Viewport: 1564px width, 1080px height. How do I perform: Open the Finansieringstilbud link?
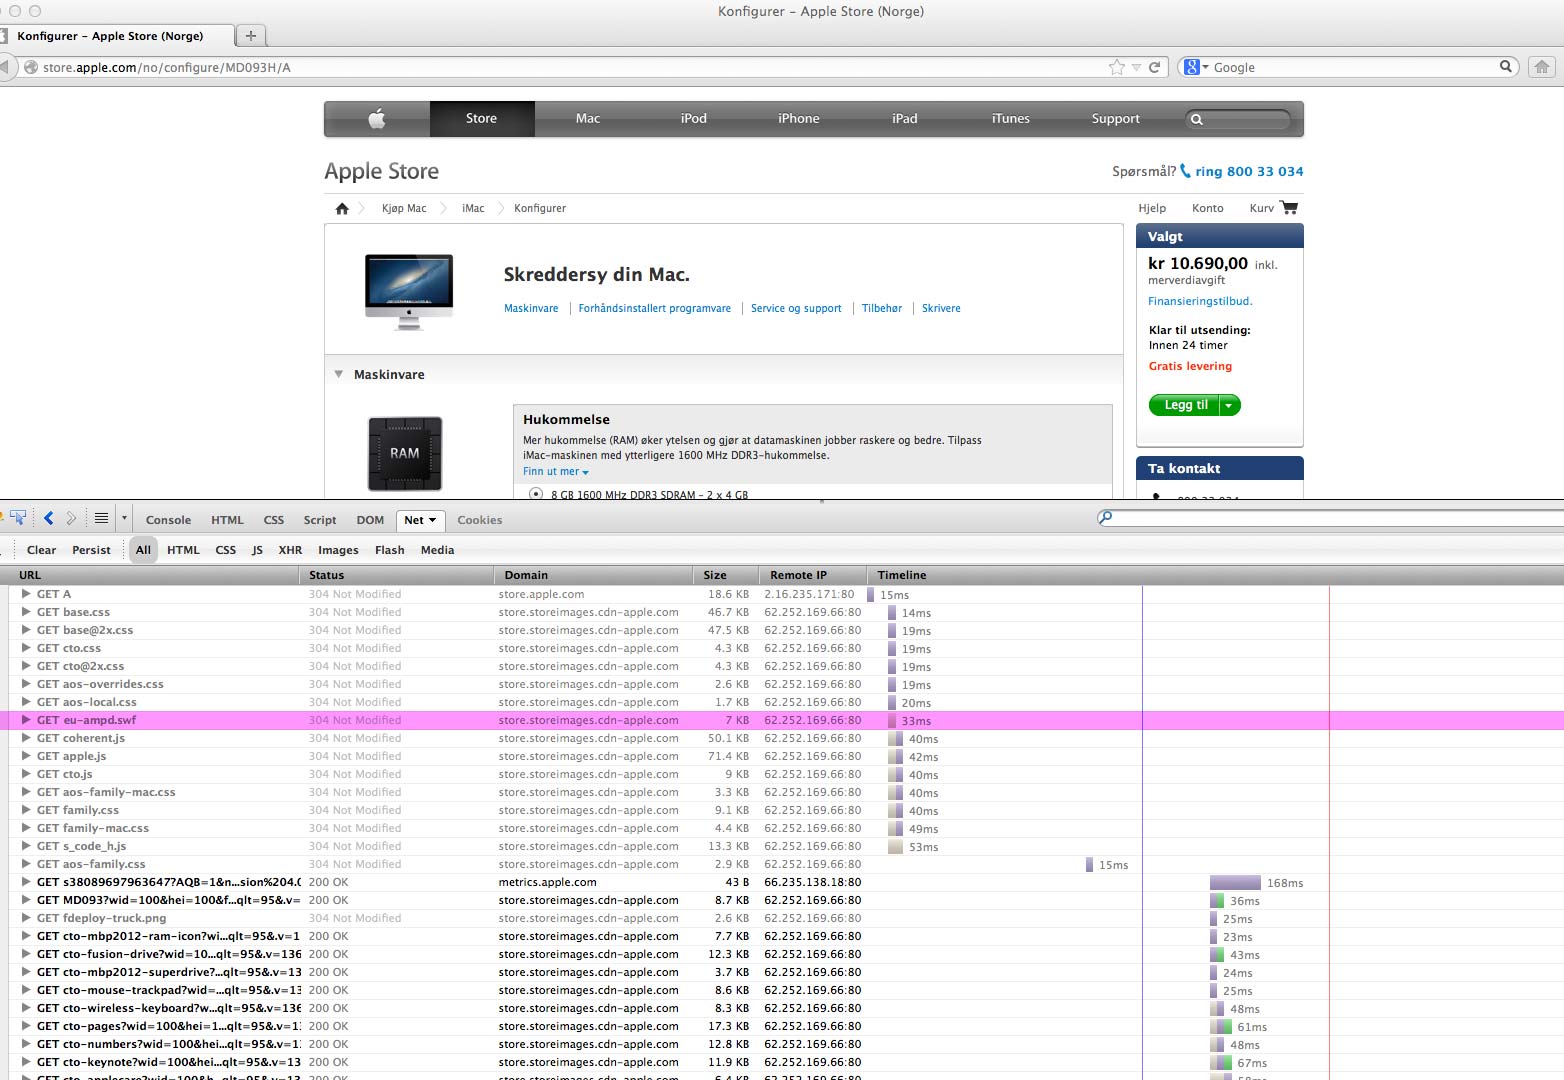click(x=1200, y=301)
